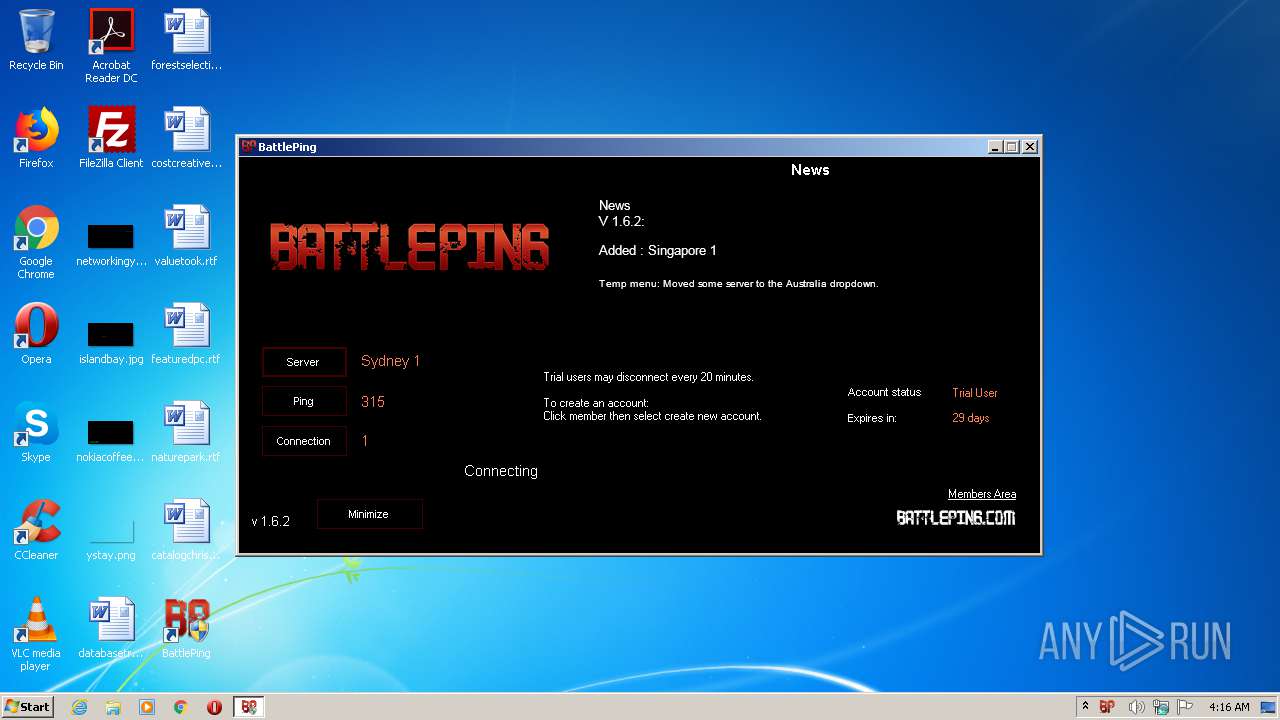This screenshot has width=1280, height=720.
Task: Select nokiacoffee file icon
Action: pyautogui.click(x=111, y=441)
